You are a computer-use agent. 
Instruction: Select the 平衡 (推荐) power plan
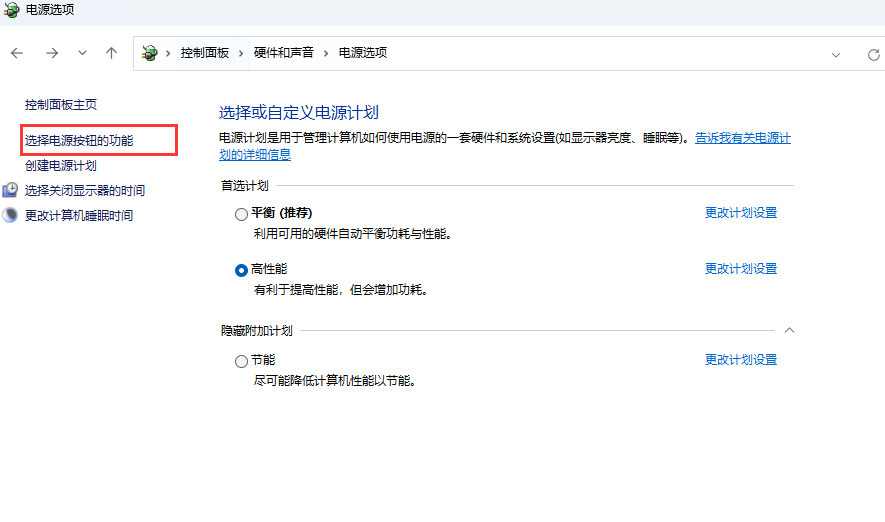pos(241,213)
